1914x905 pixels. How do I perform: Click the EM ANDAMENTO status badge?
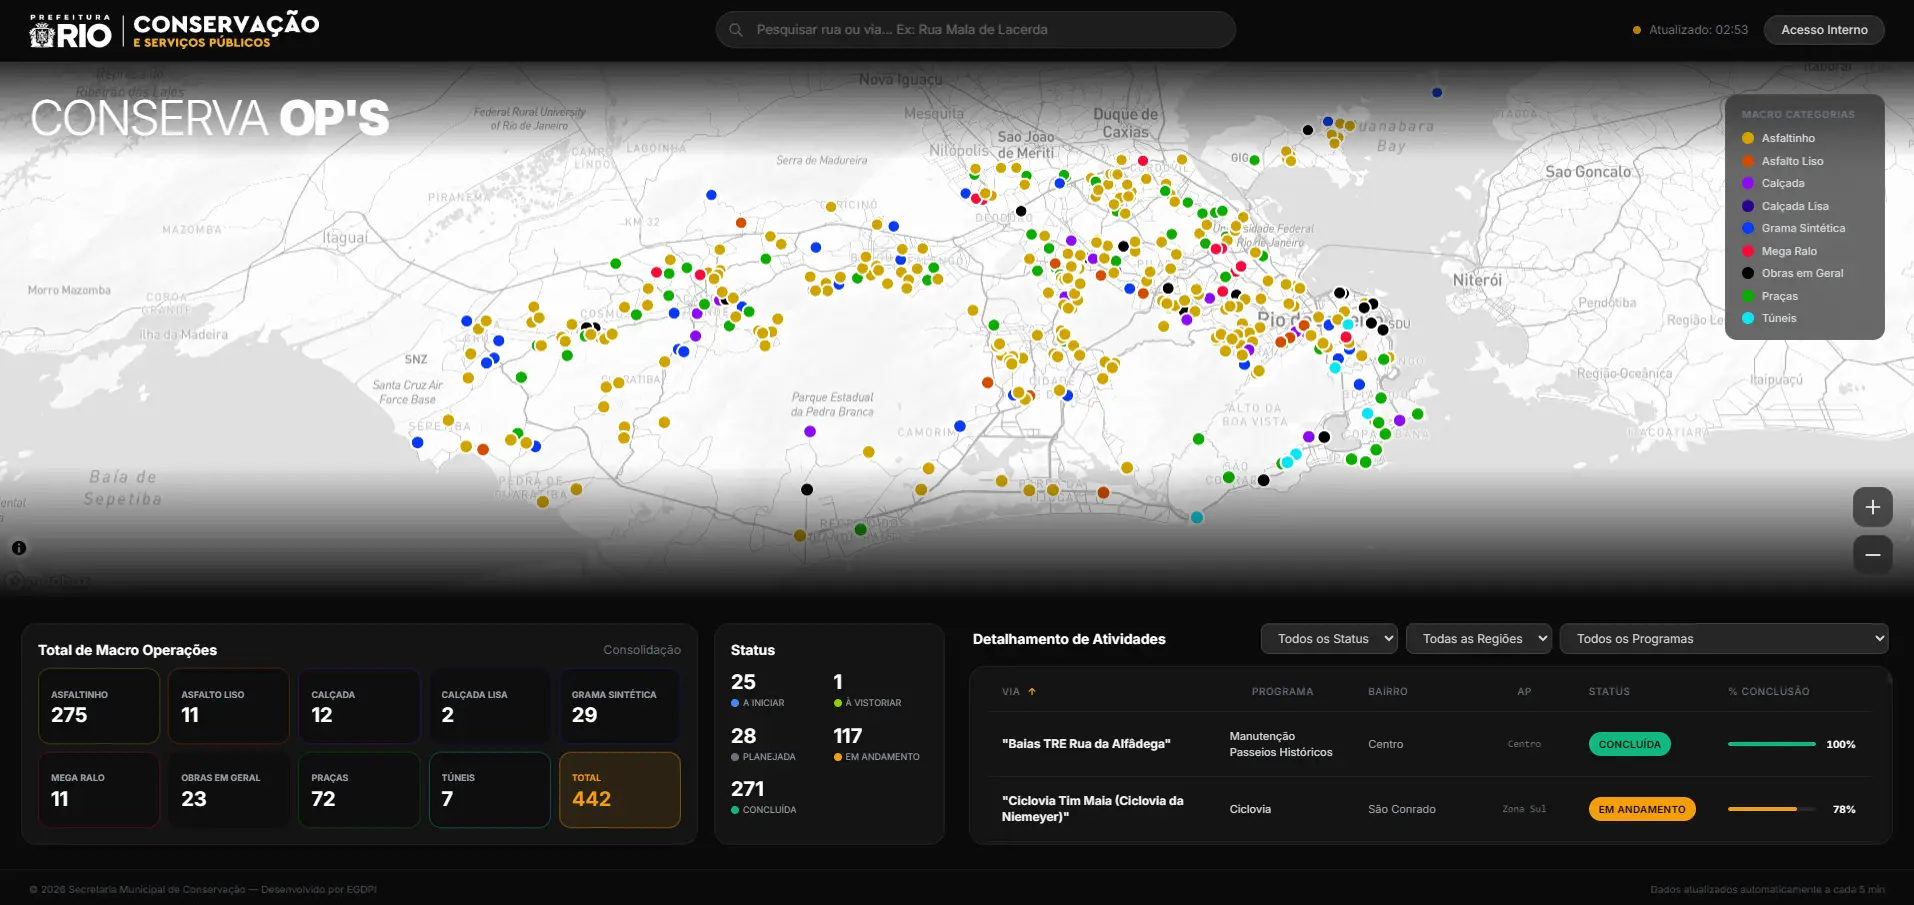pyautogui.click(x=1642, y=809)
